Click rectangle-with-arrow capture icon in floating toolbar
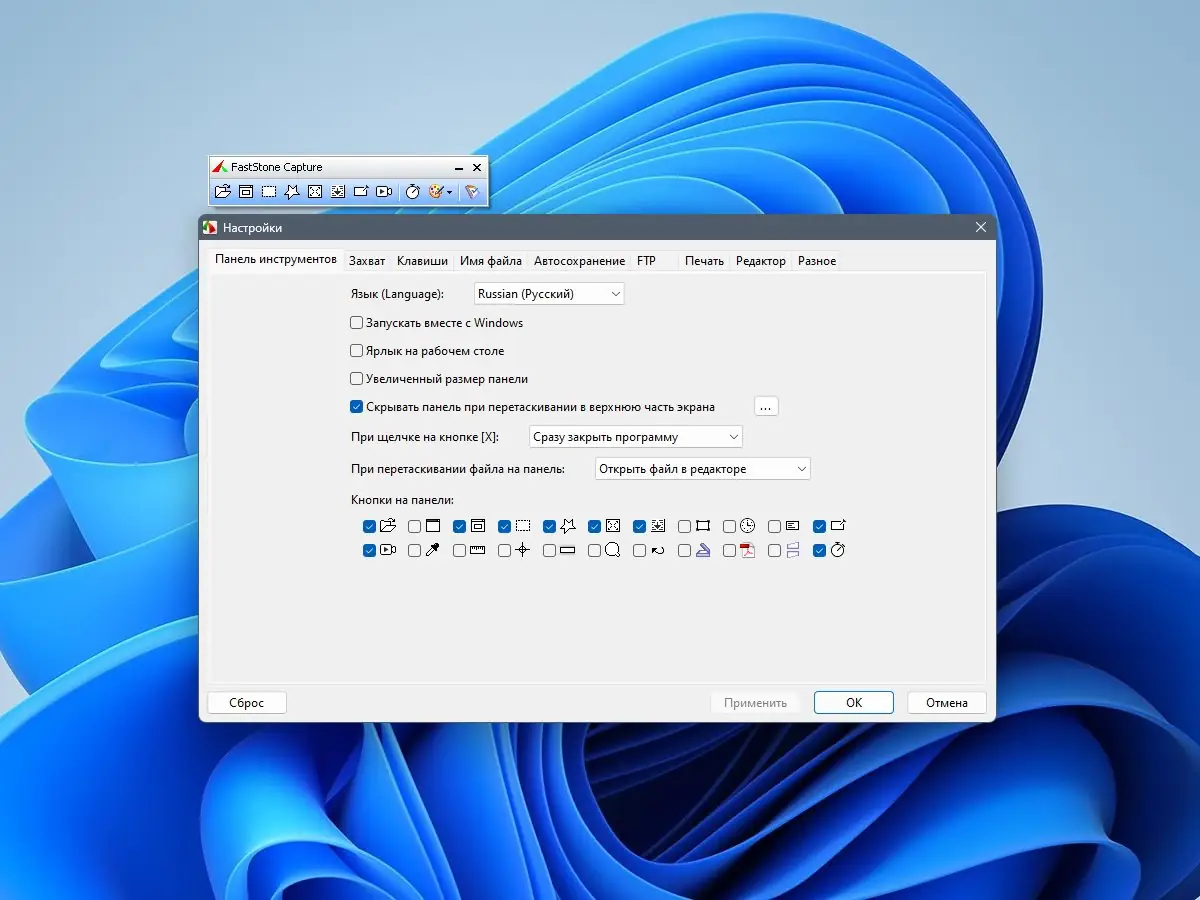 pyautogui.click(x=361, y=192)
